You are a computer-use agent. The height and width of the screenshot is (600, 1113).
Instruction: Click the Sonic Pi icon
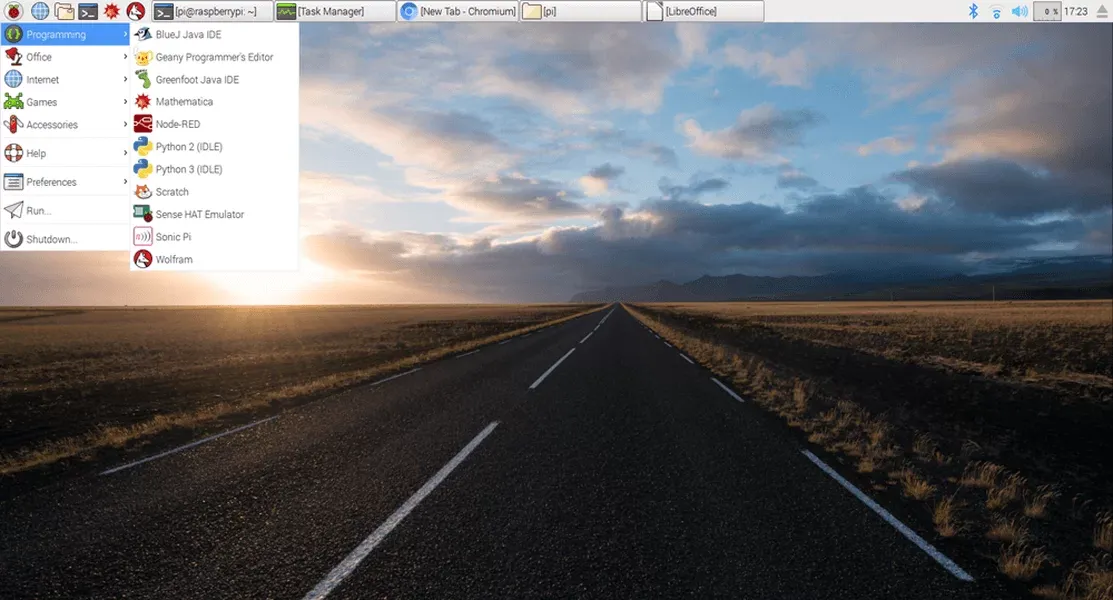(x=143, y=236)
